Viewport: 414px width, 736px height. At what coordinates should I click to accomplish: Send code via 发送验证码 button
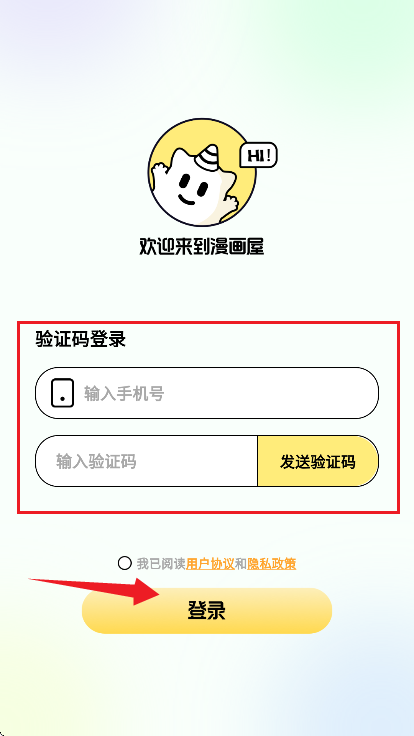(x=318, y=461)
